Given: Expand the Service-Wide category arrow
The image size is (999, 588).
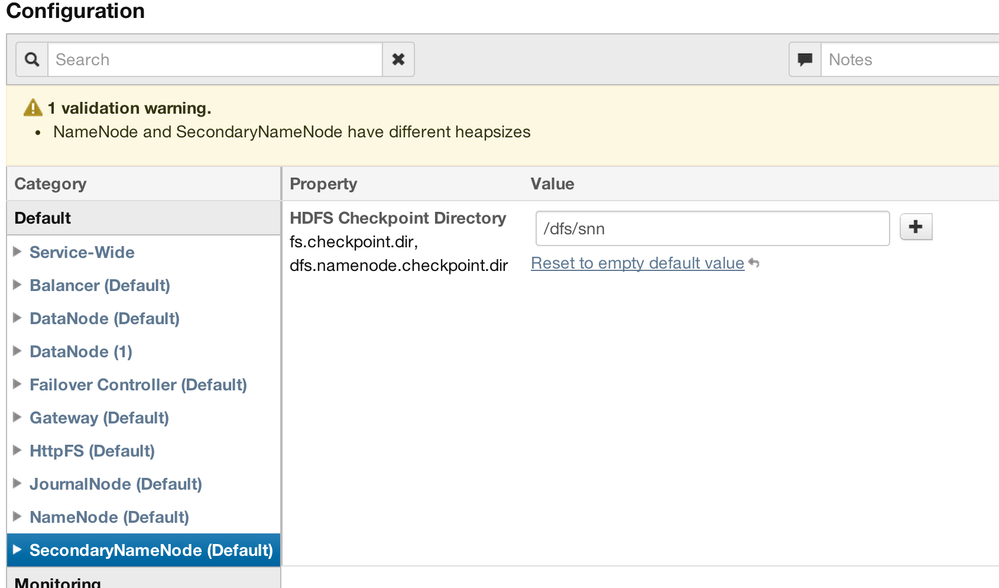Looking at the screenshot, I should (17, 252).
